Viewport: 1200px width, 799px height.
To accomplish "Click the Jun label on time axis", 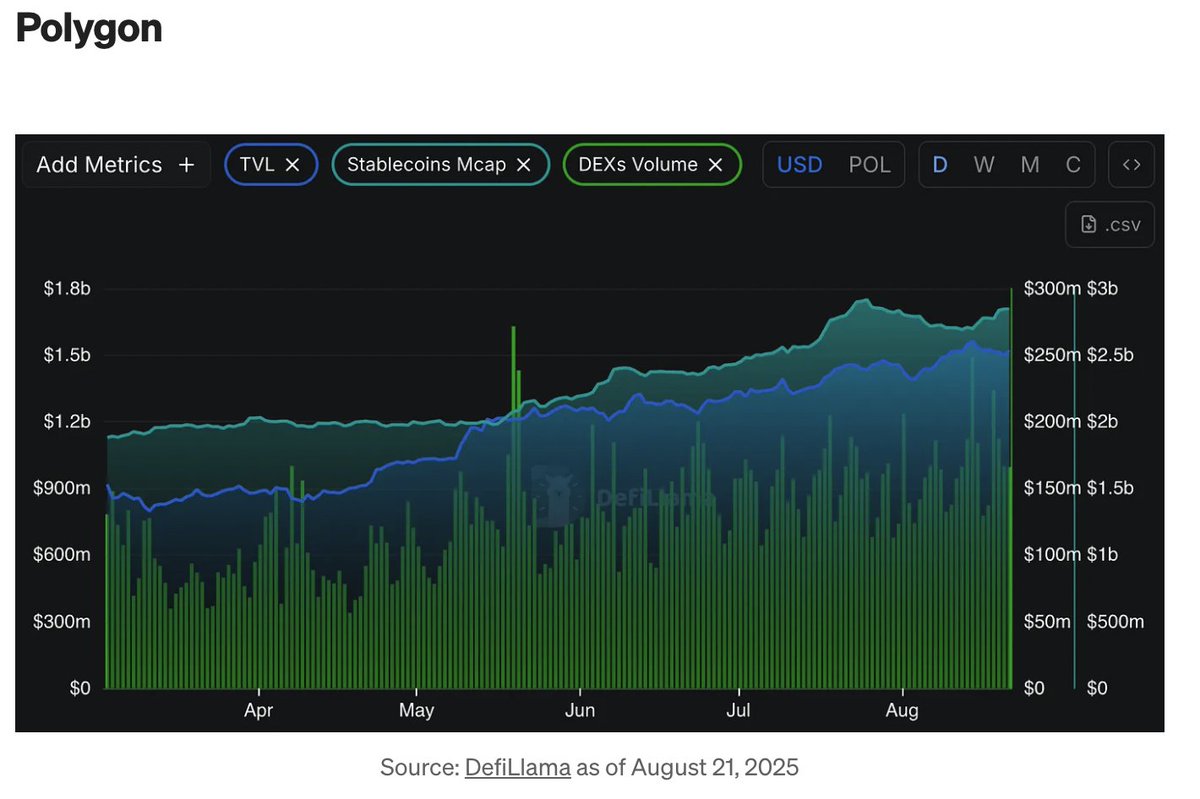I will pos(579,711).
